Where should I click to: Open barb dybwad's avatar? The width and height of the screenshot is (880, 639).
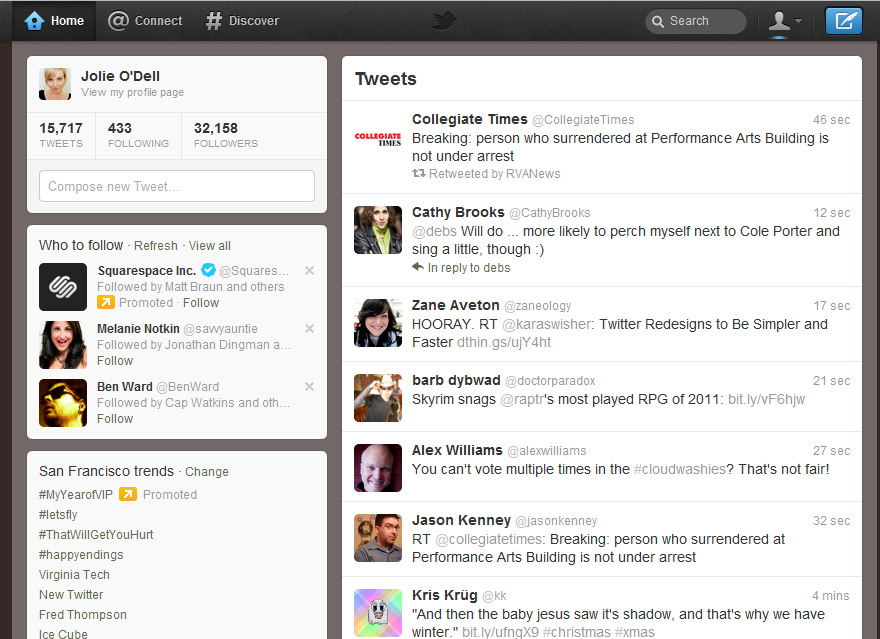point(378,398)
